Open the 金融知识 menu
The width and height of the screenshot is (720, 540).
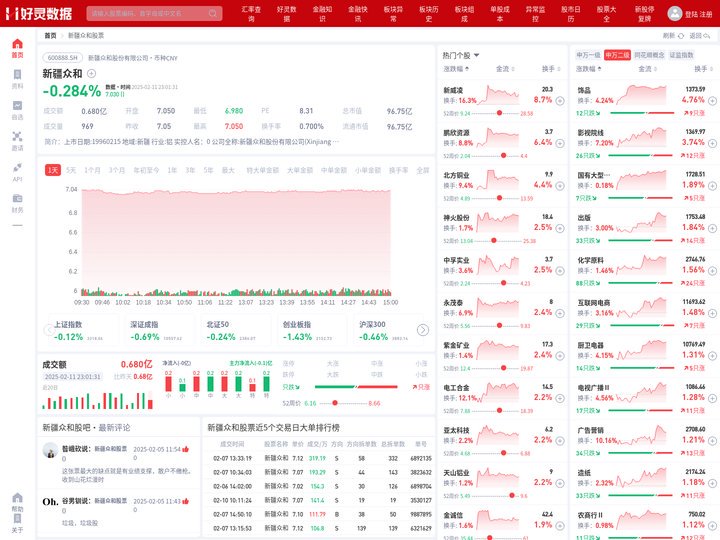[322, 14]
